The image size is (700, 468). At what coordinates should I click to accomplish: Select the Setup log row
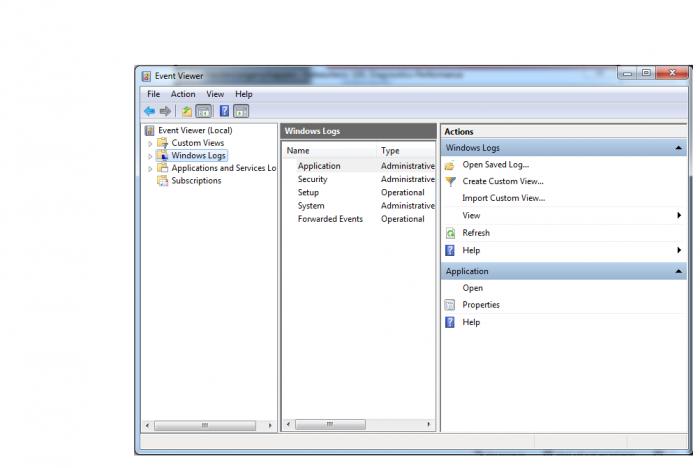[358, 192]
